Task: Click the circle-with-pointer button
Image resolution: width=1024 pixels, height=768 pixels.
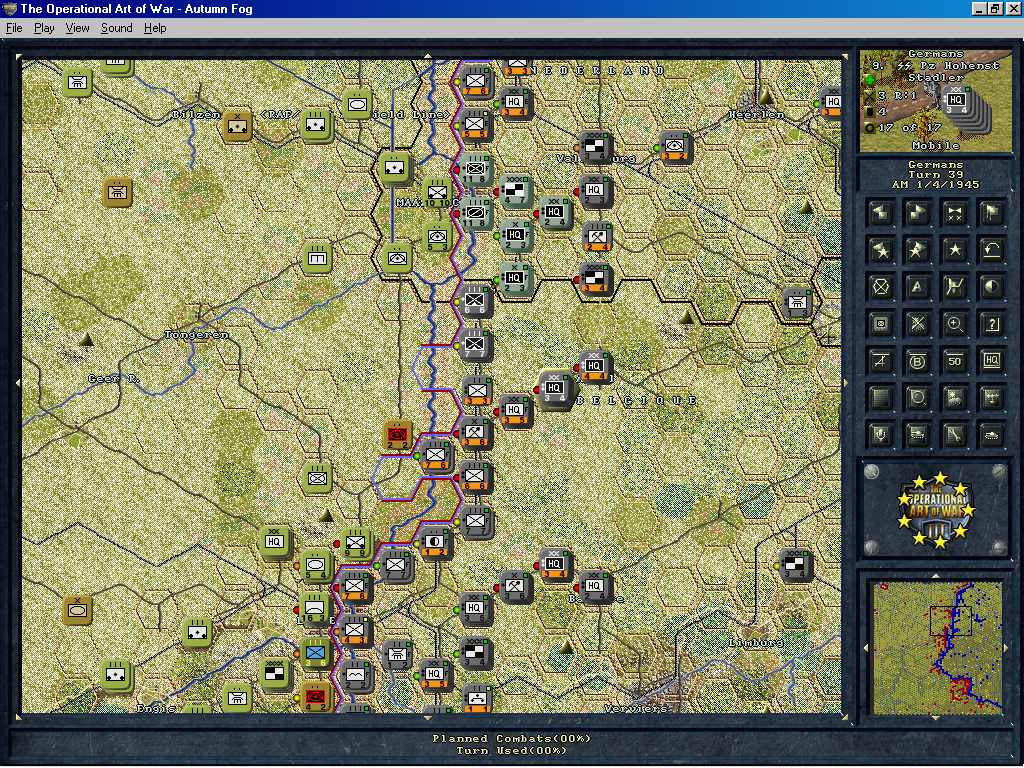Action: pos(918,398)
